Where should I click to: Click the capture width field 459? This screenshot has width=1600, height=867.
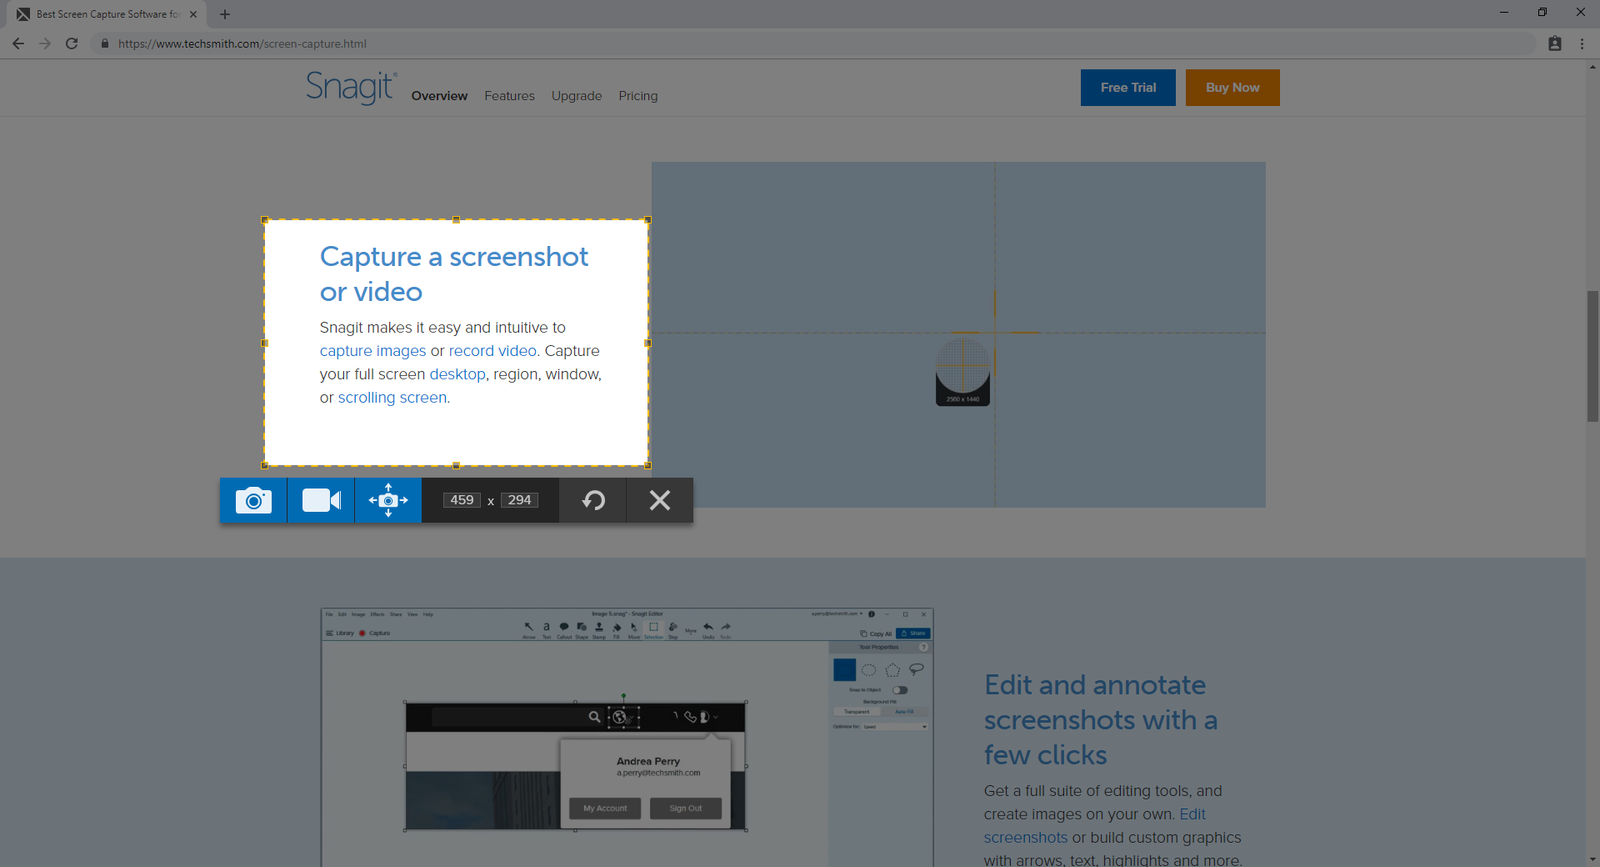462,500
